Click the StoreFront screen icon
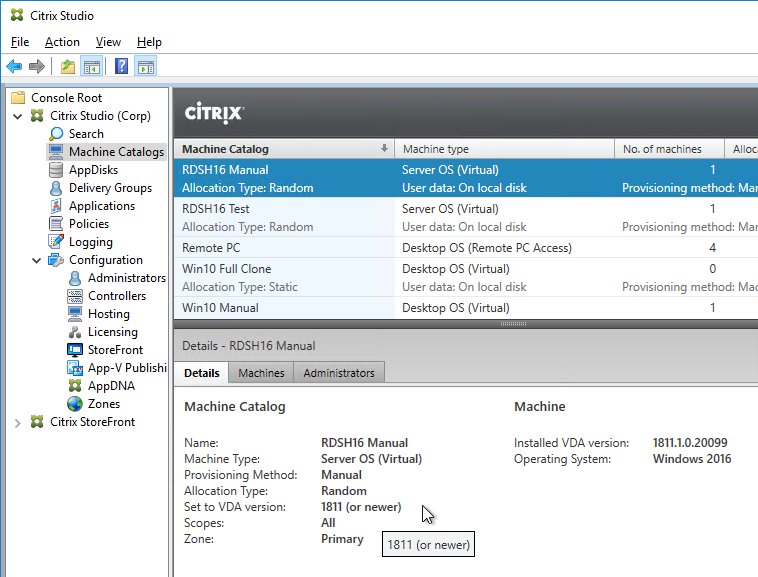This screenshot has height=577, width=758. tap(75, 349)
